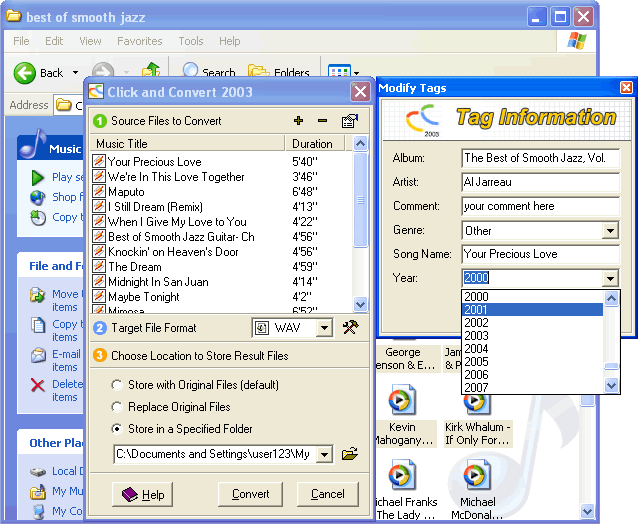Screen dimensions: 638x524
Task: Click the Album text field
Action: (x=540, y=158)
